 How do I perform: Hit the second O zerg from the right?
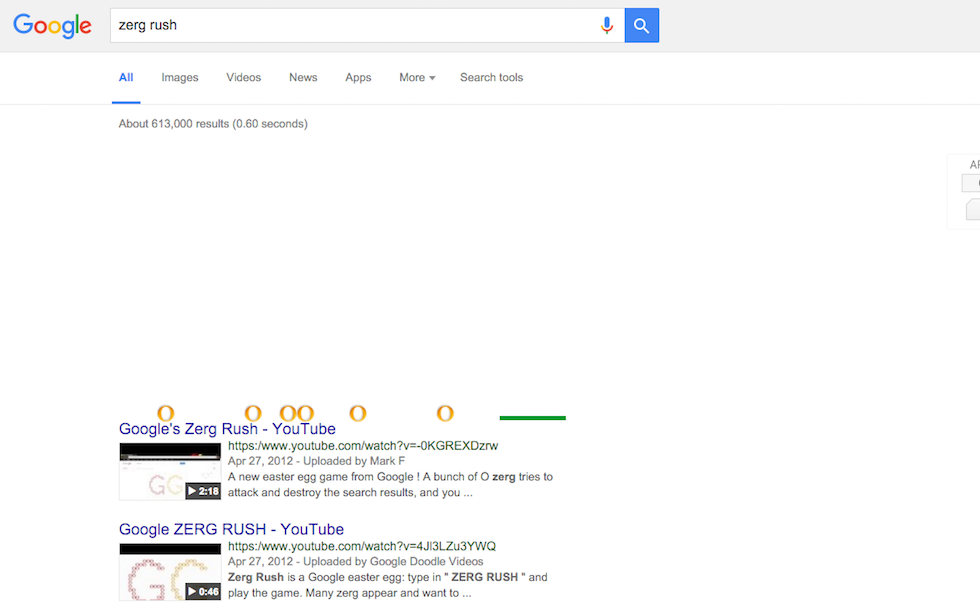[x=357, y=413]
